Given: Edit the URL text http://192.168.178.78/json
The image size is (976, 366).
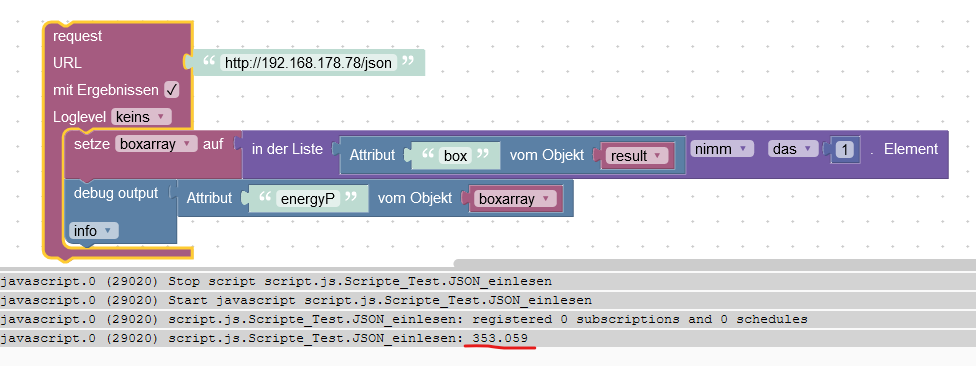Looking at the screenshot, I should coord(308,62).
